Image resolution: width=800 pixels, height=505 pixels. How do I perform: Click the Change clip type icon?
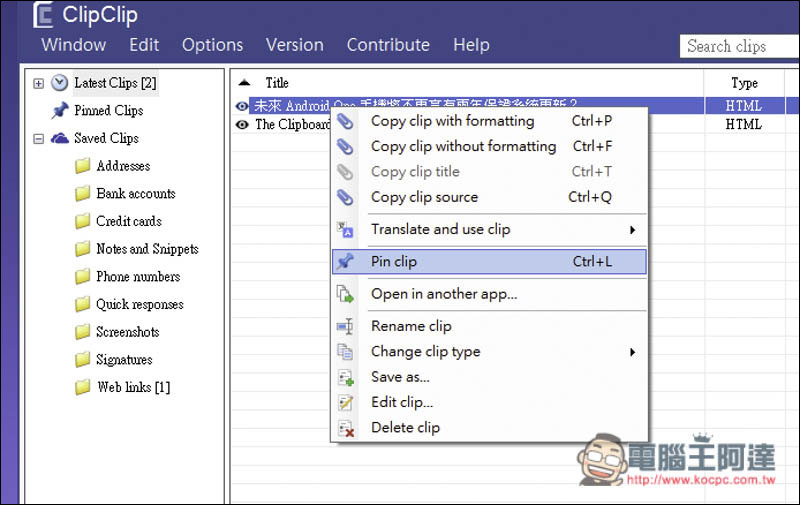pos(345,351)
